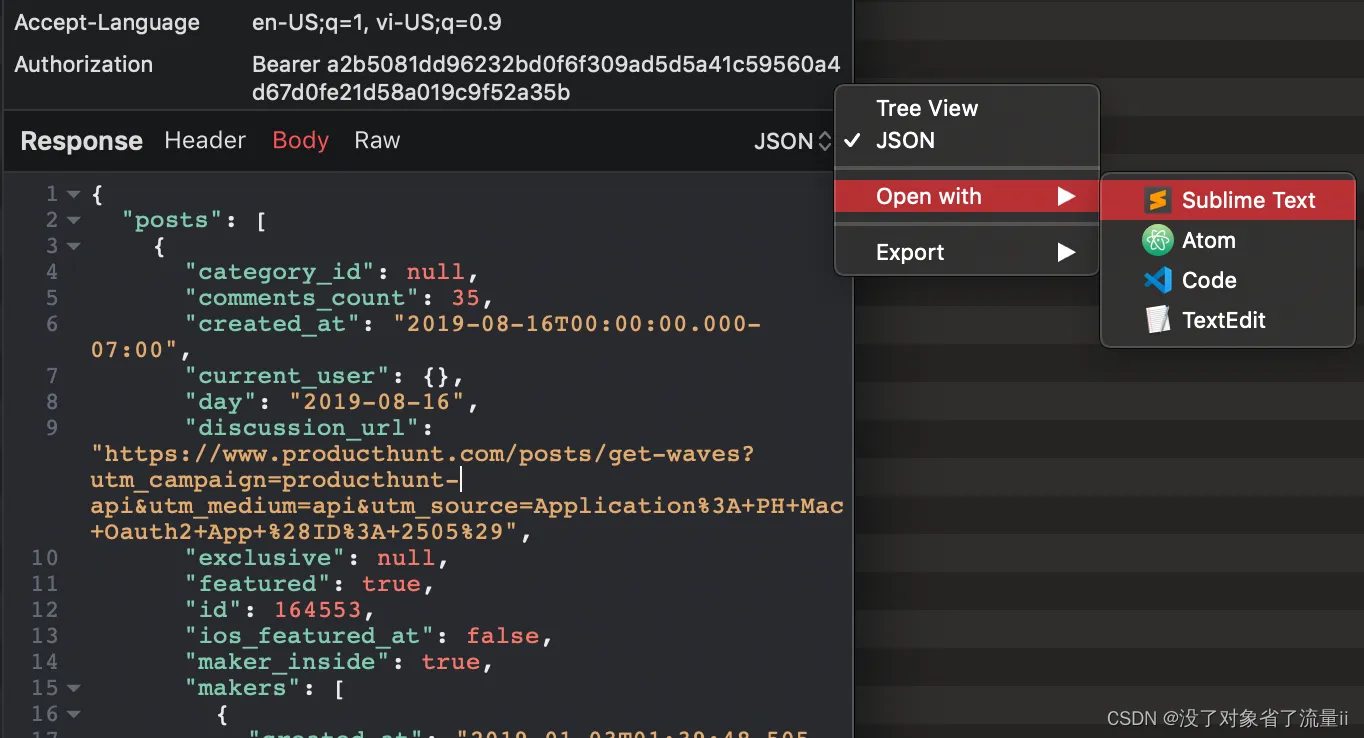Click the Response panel title
The image size is (1364, 738).
click(81, 141)
